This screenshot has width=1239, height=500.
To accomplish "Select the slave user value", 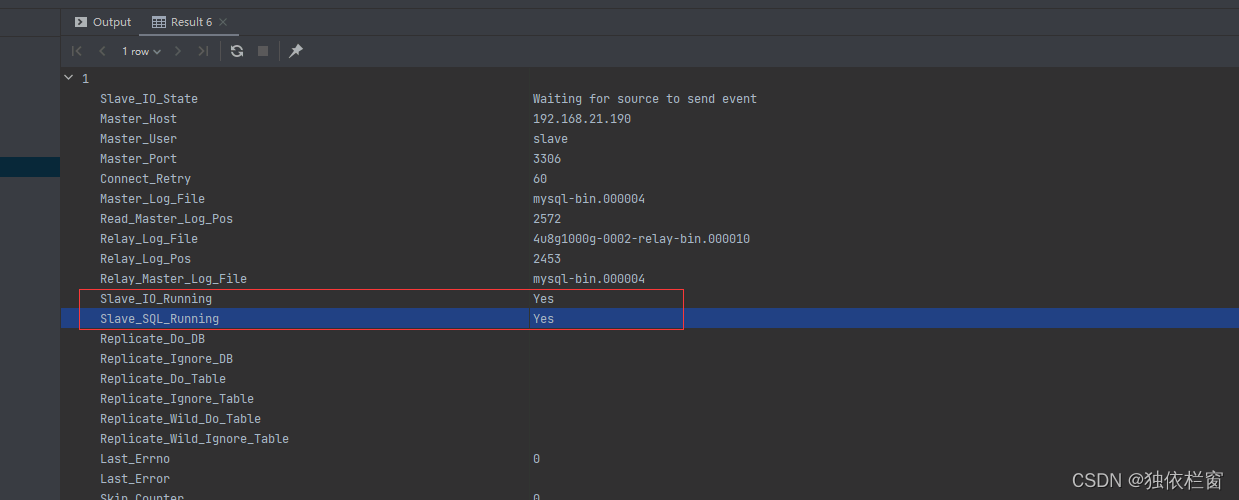I will 551,139.
